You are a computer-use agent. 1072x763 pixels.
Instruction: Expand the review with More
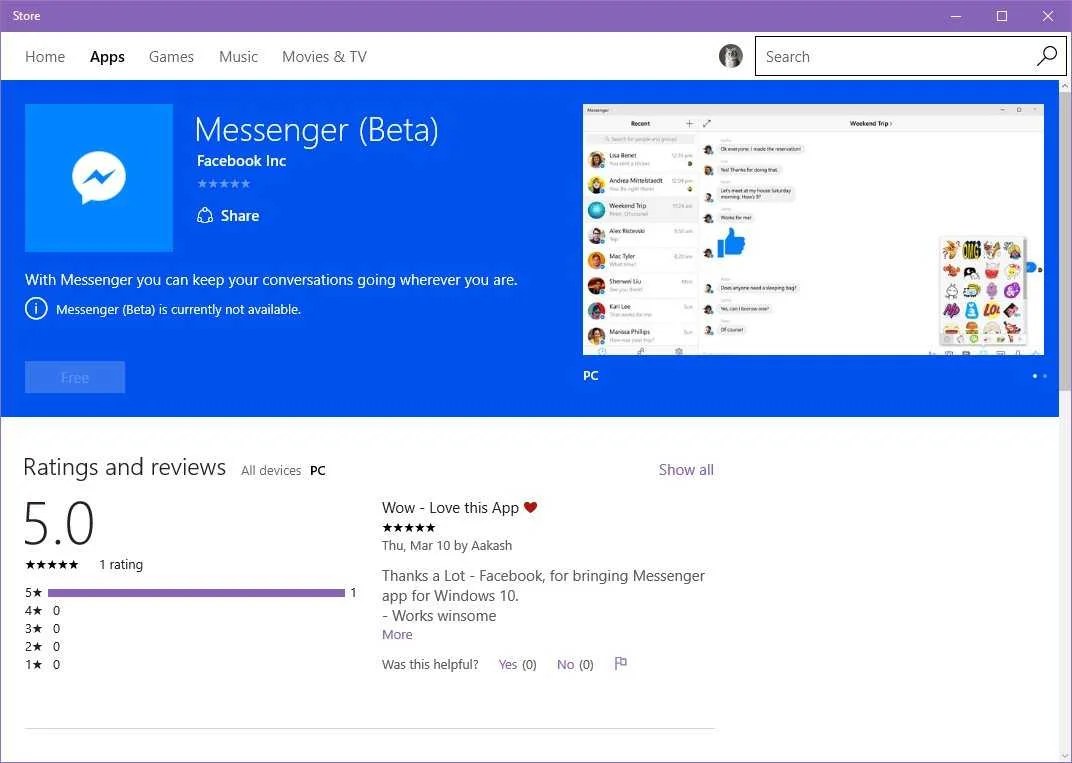397,634
